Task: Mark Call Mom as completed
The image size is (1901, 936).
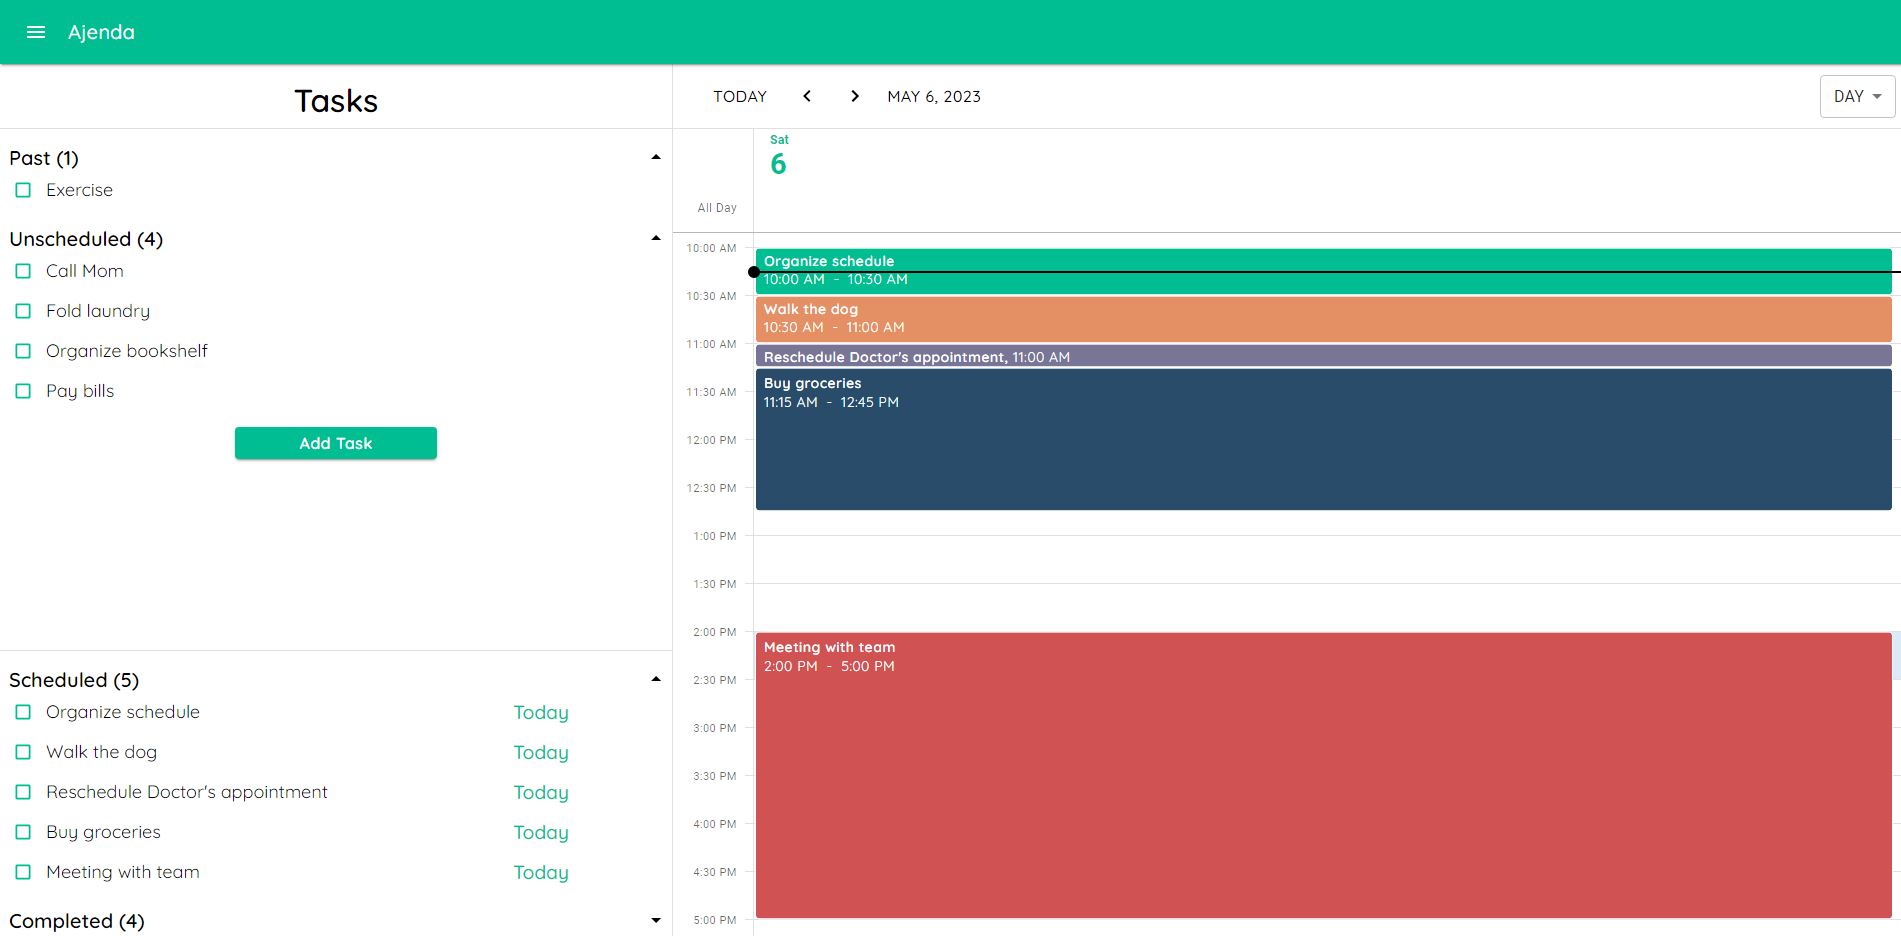Action: (x=23, y=270)
